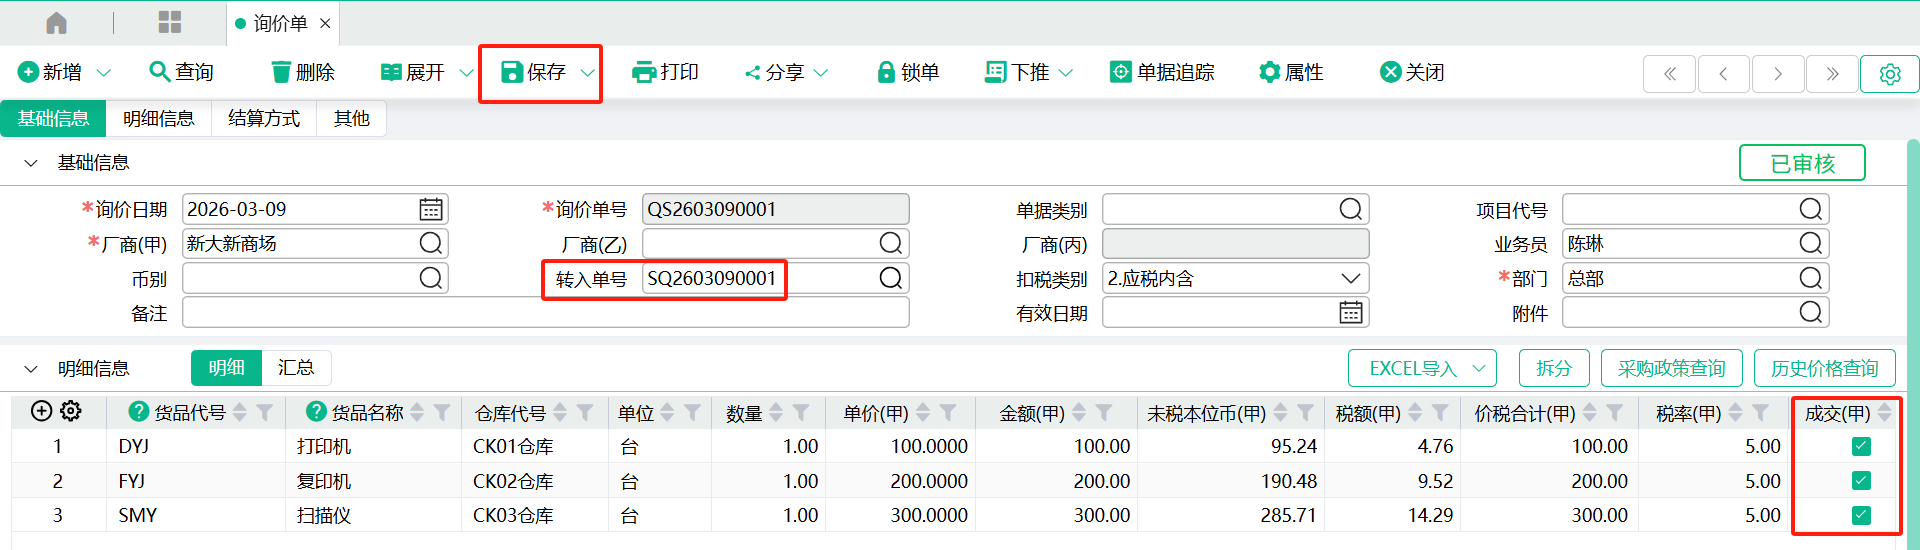
Task: Toggle 成交(甲) checkbox for the FYJ row
Action: coord(1860,481)
